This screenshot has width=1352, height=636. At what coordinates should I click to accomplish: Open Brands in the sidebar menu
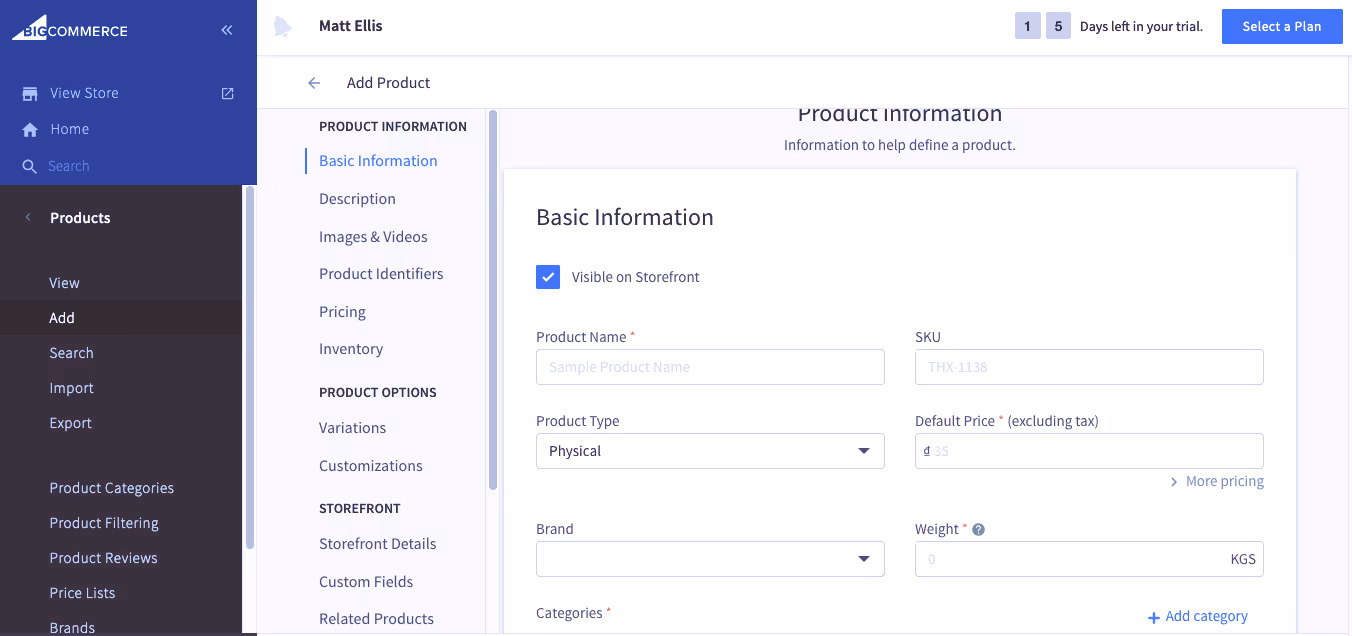[72, 627]
